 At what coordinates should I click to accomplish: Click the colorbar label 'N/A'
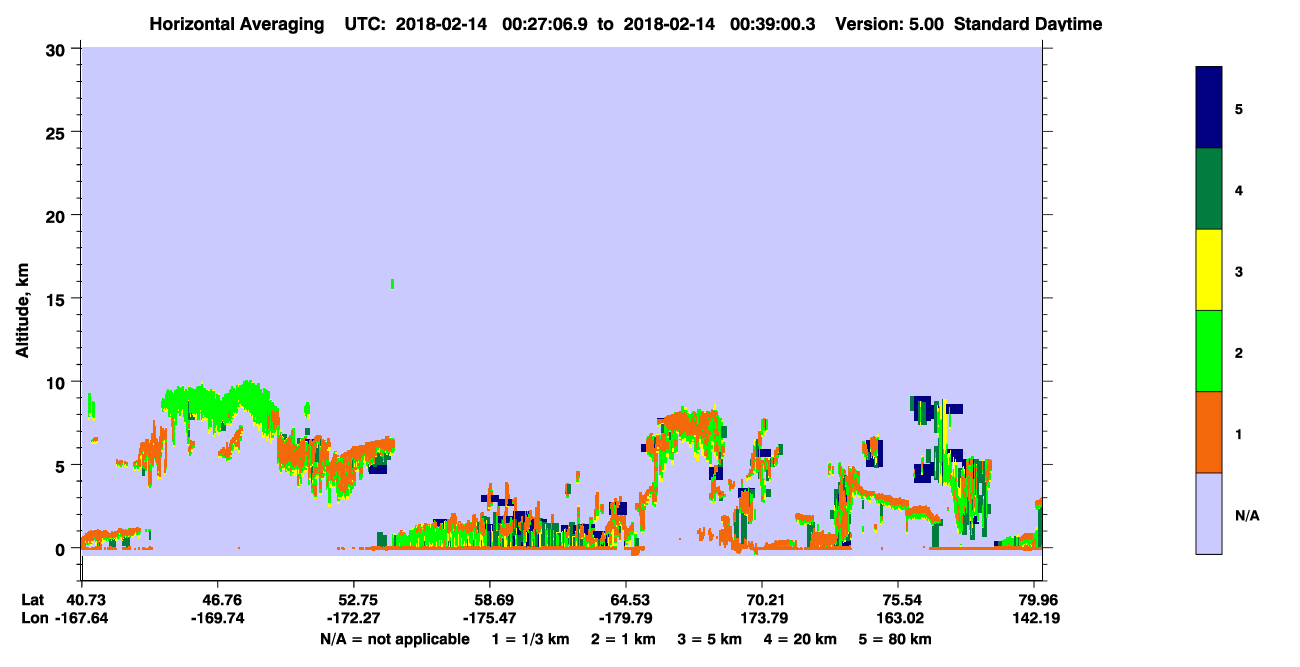[1246, 515]
